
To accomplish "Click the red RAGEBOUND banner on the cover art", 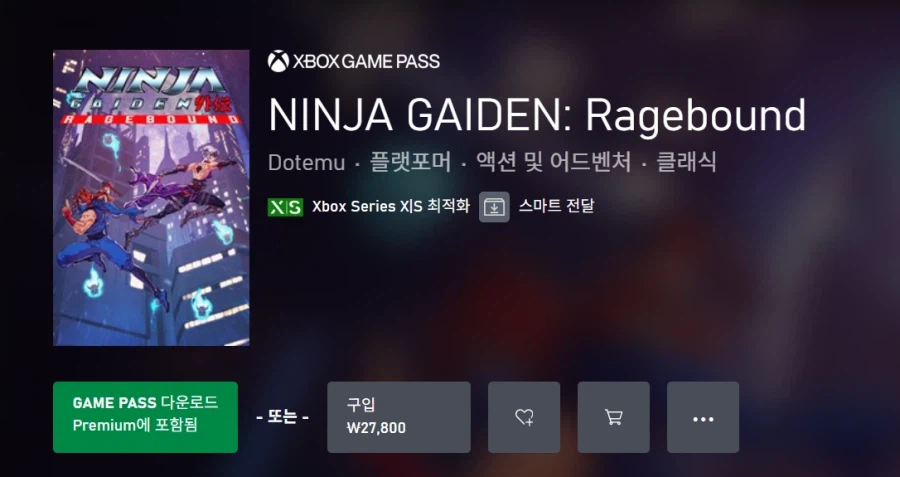I will (149, 119).
